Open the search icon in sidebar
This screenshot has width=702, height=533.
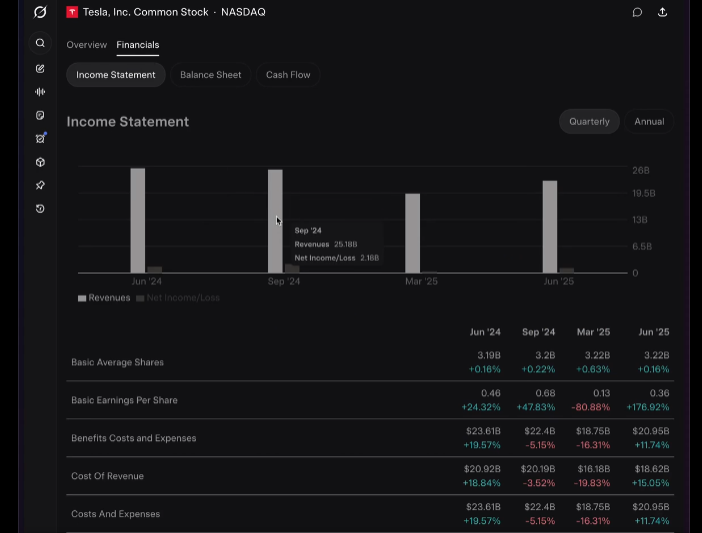pyautogui.click(x=40, y=43)
